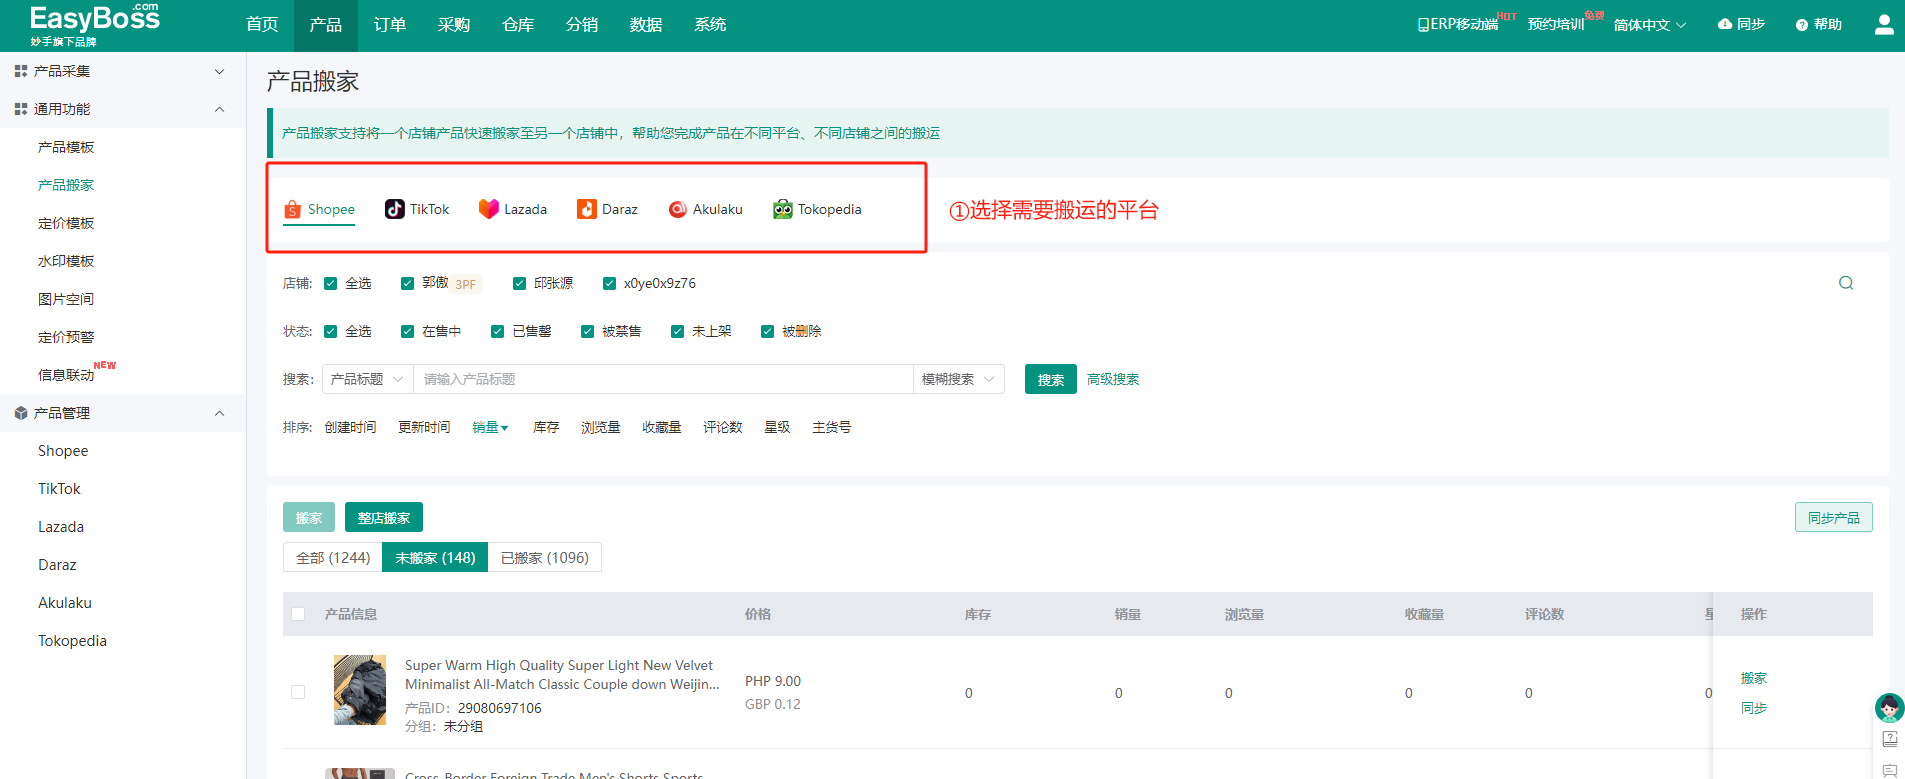Open the 仓库 top menu
Screen dimensions: 1905x779
(x=518, y=25)
